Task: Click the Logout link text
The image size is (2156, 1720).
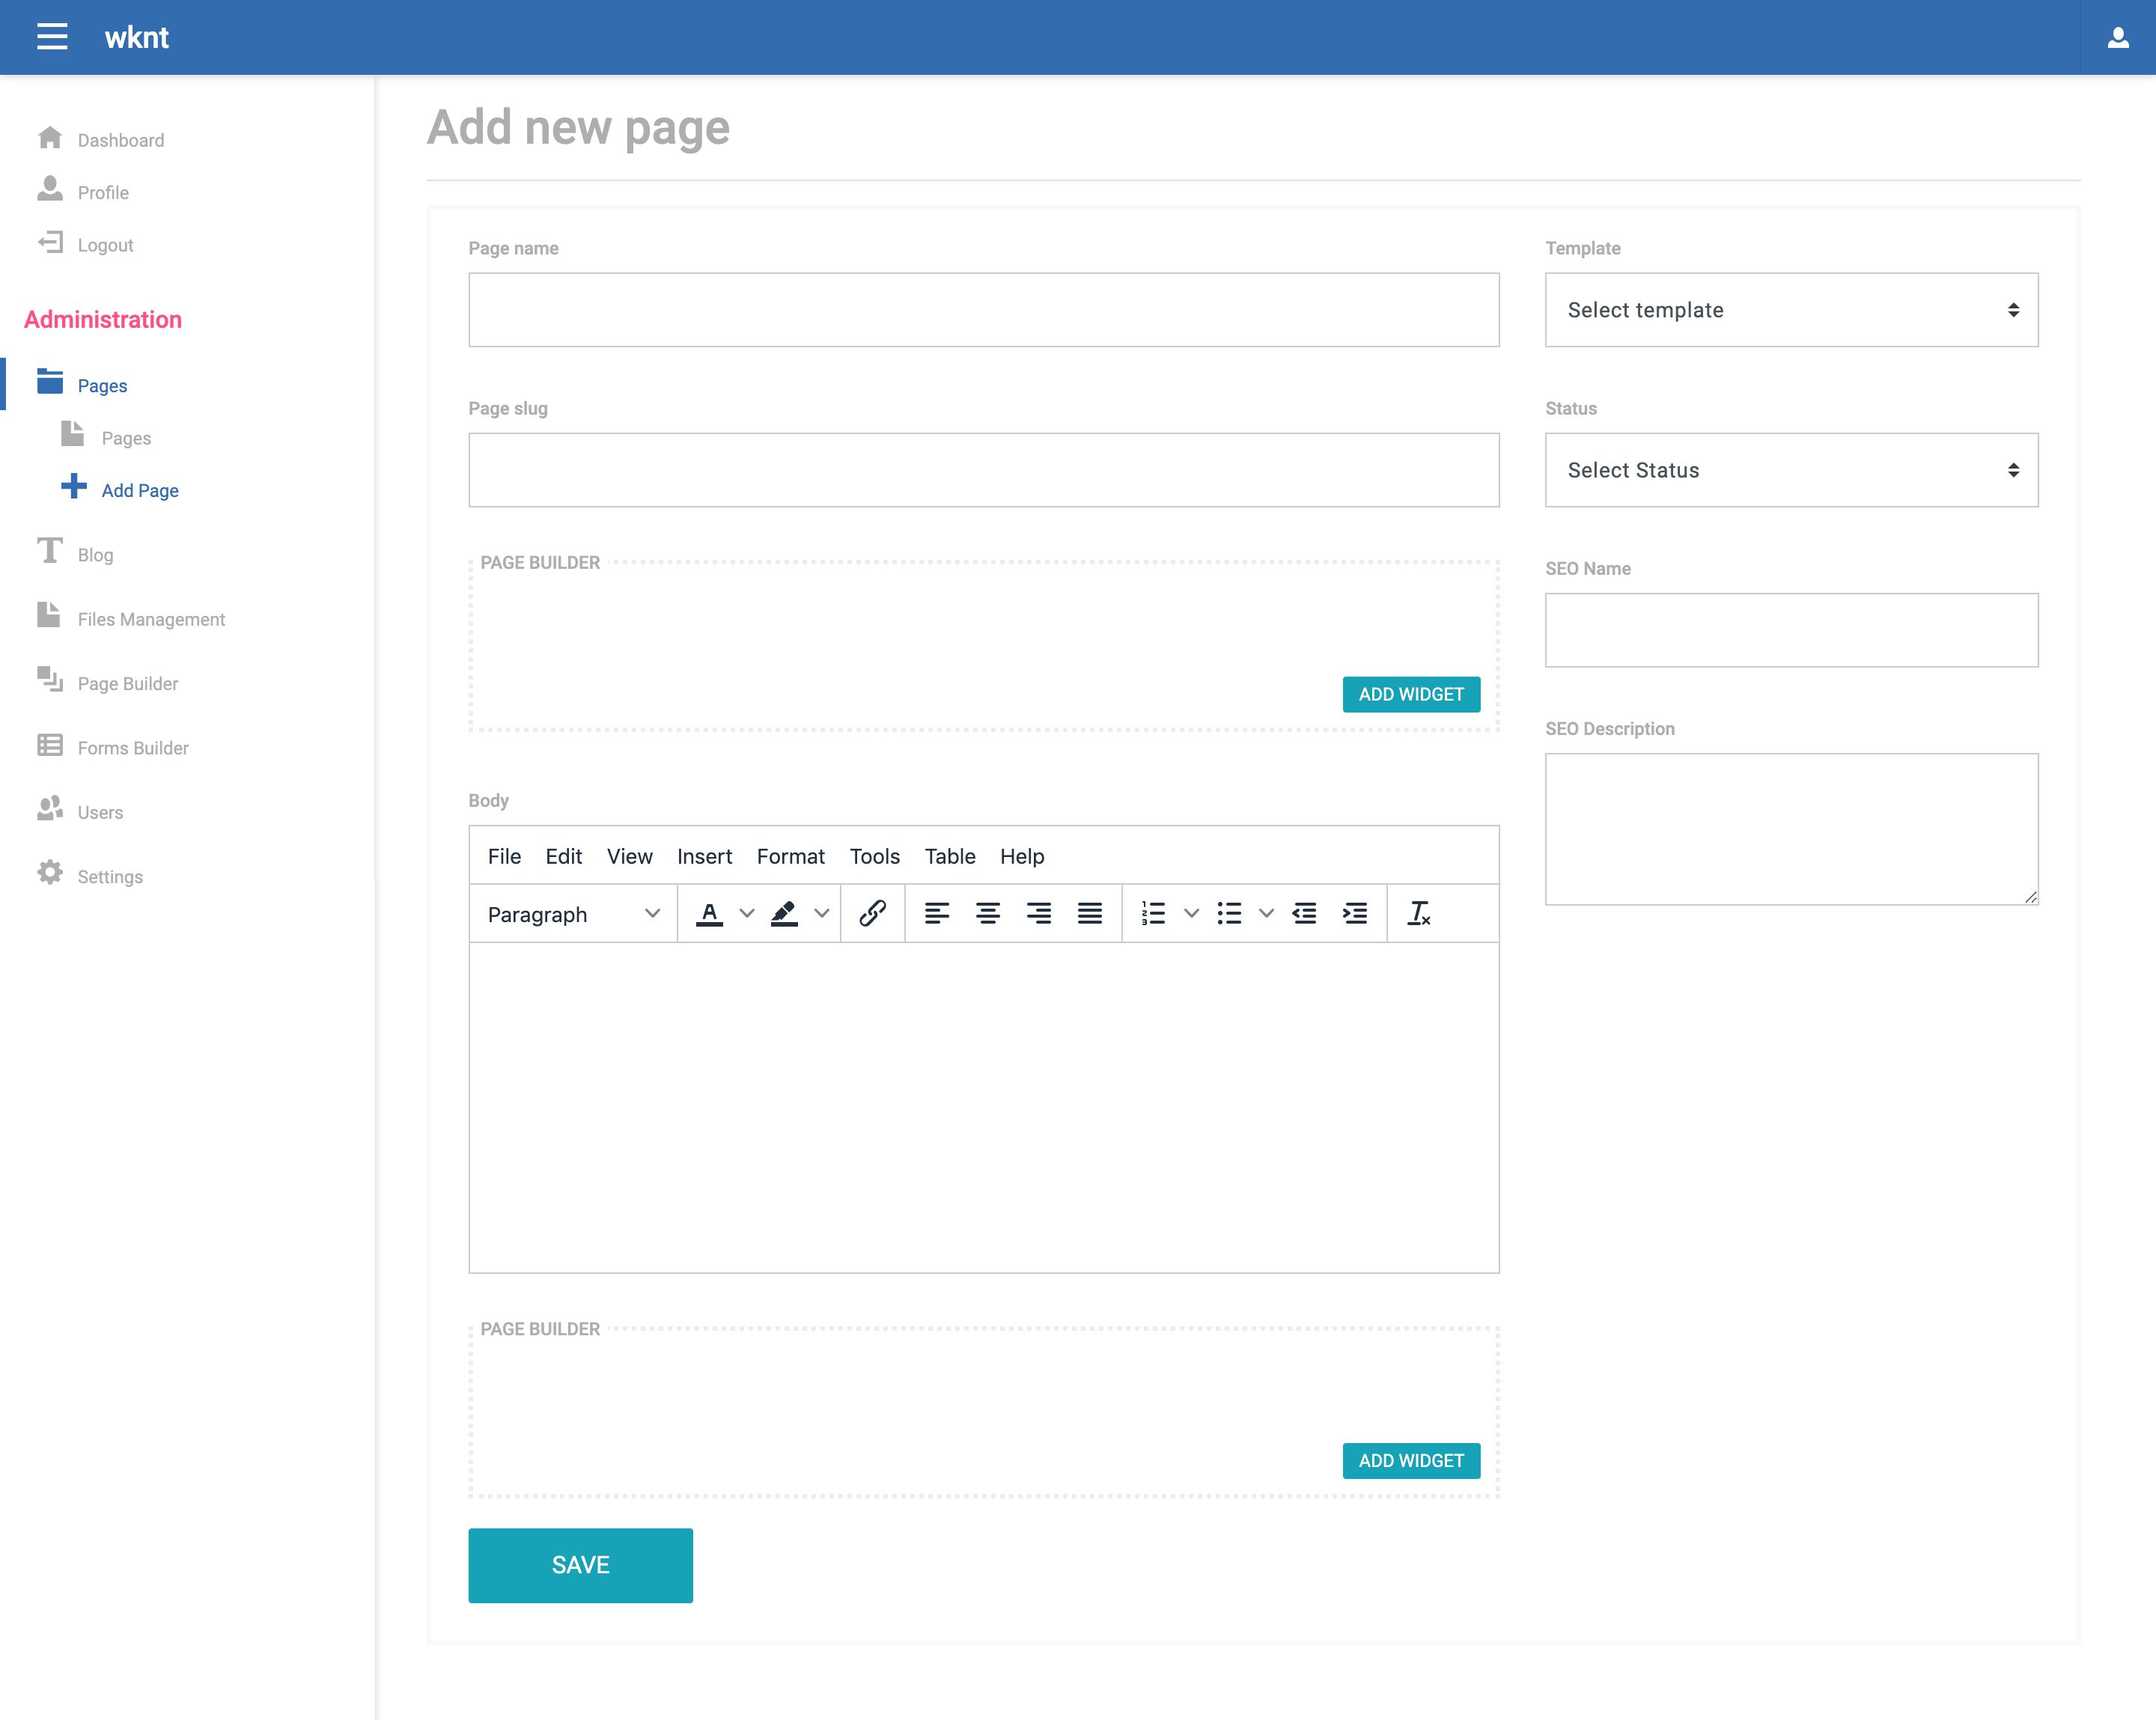Action: coord(105,245)
